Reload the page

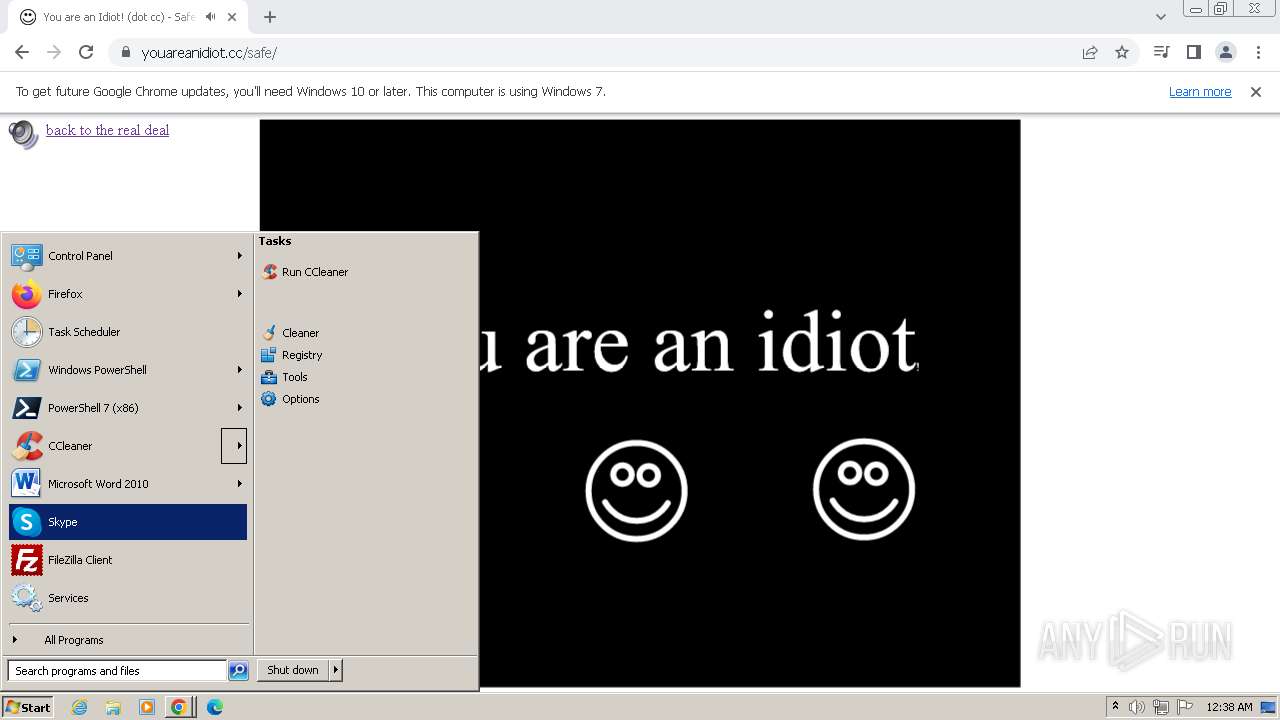pos(86,52)
